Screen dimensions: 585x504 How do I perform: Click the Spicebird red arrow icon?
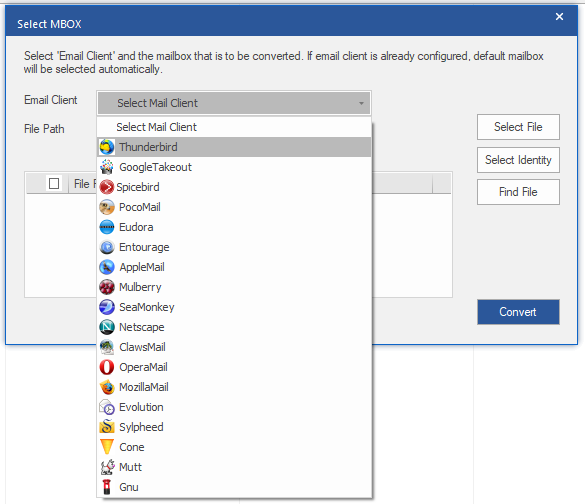(x=107, y=187)
